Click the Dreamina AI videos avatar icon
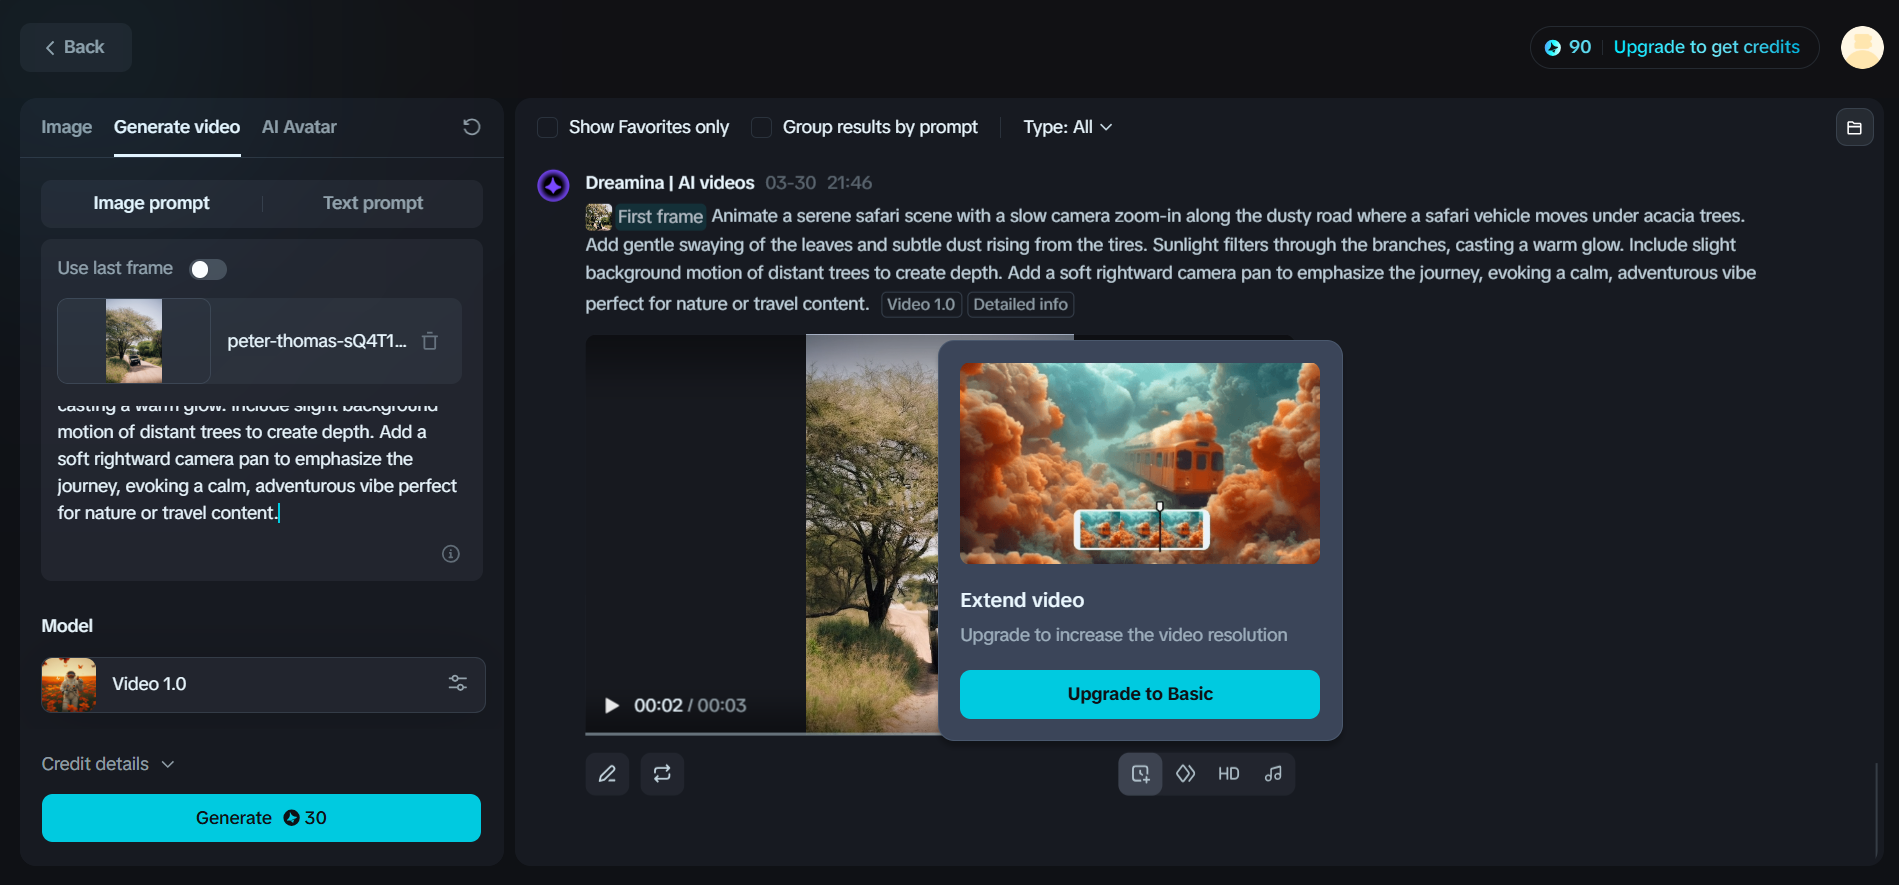The width and height of the screenshot is (1899, 885). click(553, 185)
